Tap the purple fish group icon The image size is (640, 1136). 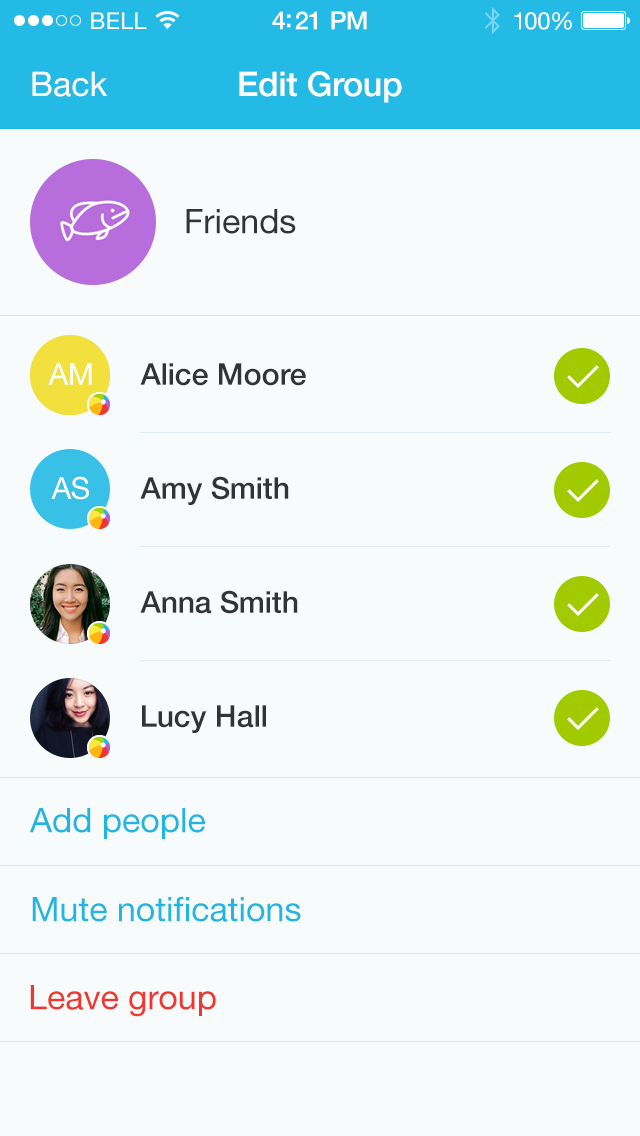[93, 222]
